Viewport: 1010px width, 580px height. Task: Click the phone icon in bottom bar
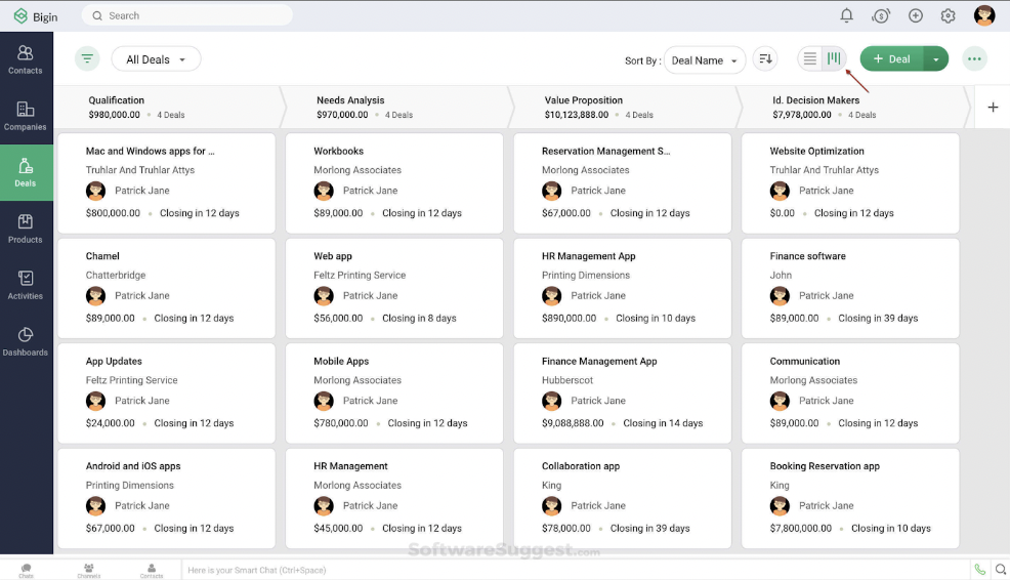click(980, 569)
